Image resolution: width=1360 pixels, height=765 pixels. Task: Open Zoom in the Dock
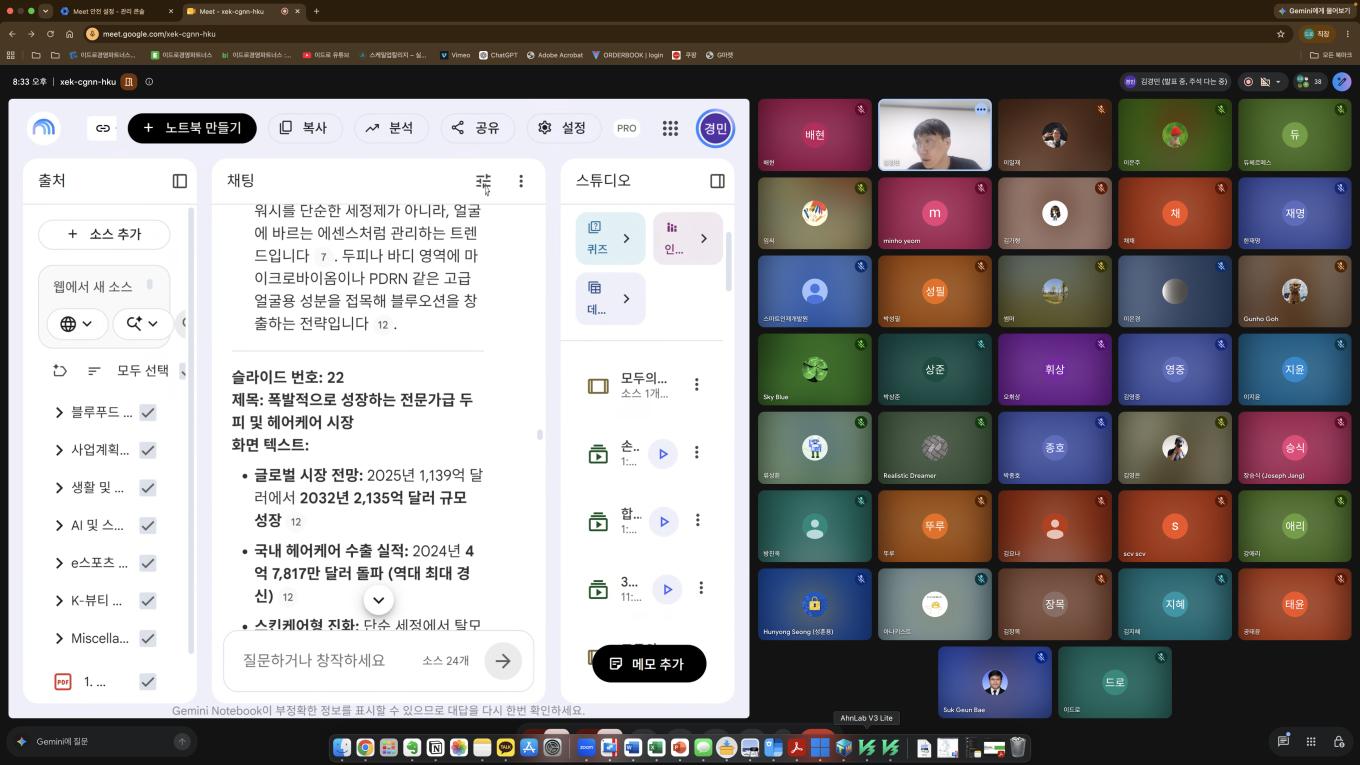(586, 747)
